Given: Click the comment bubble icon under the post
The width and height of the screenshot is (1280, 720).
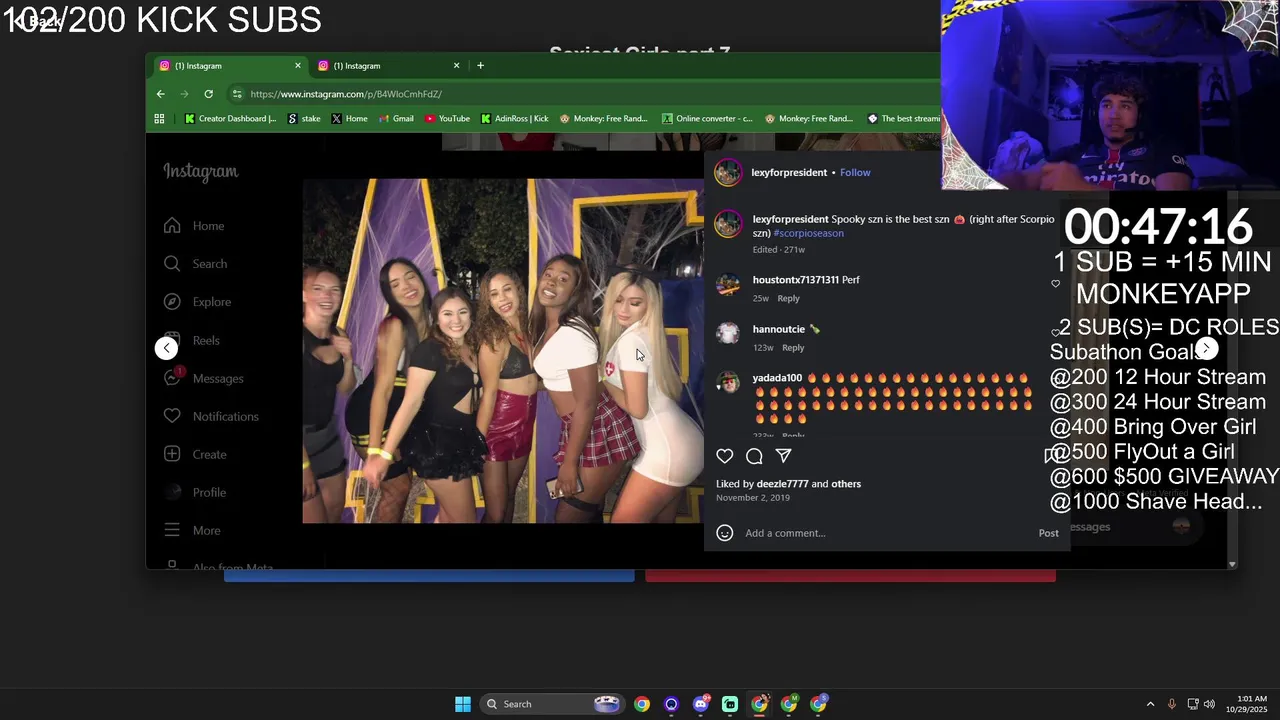Looking at the screenshot, I should tap(754, 456).
